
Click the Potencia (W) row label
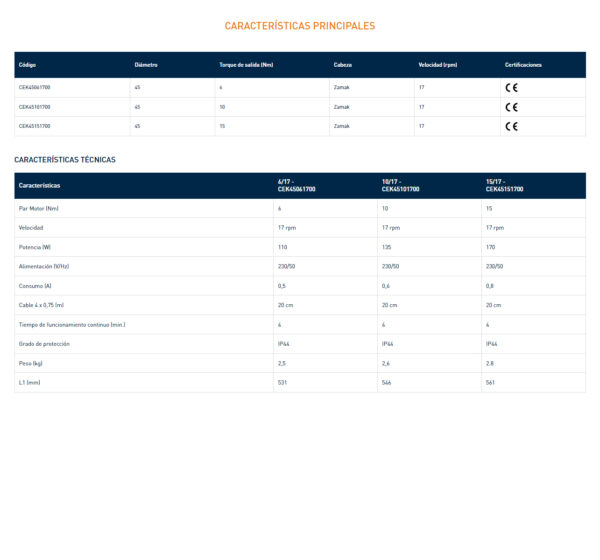coord(35,247)
